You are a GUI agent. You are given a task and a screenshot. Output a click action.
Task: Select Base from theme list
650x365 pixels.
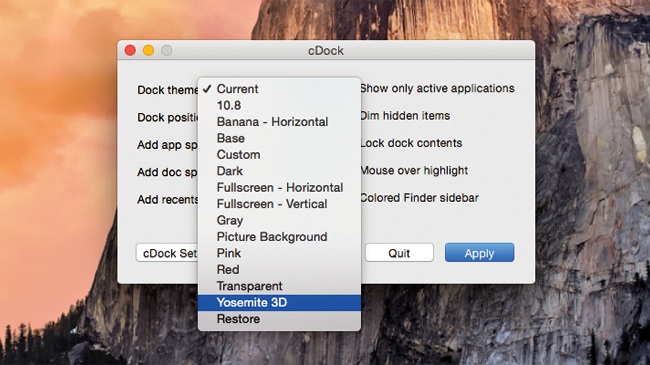tap(279, 138)
